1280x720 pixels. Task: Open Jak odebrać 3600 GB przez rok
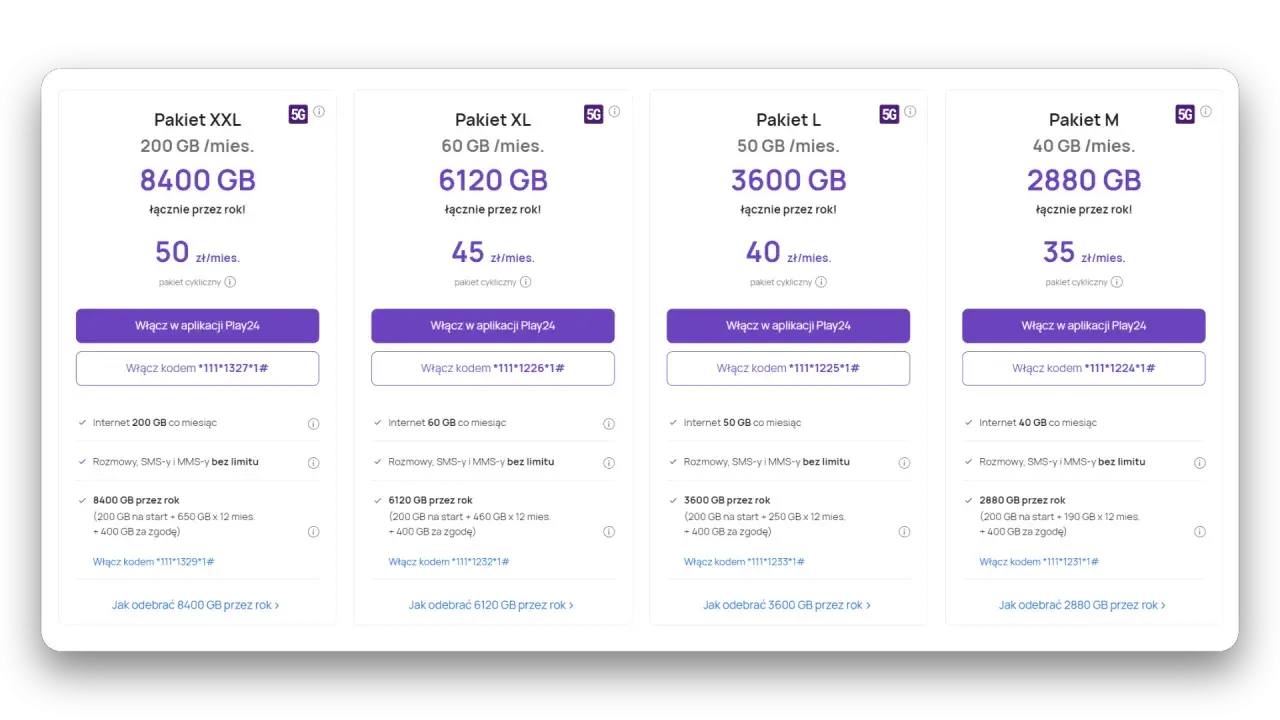pyautogui.click(x=787, y=605)
